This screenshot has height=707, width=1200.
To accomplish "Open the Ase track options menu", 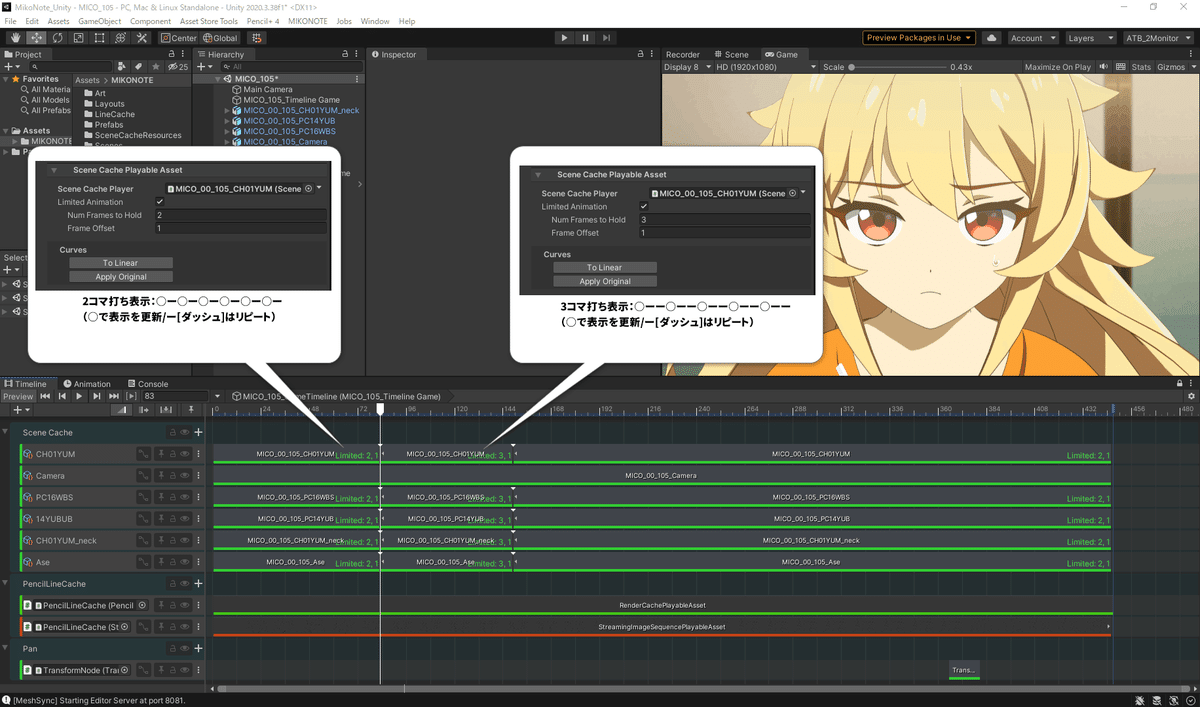I will [198, 562].
